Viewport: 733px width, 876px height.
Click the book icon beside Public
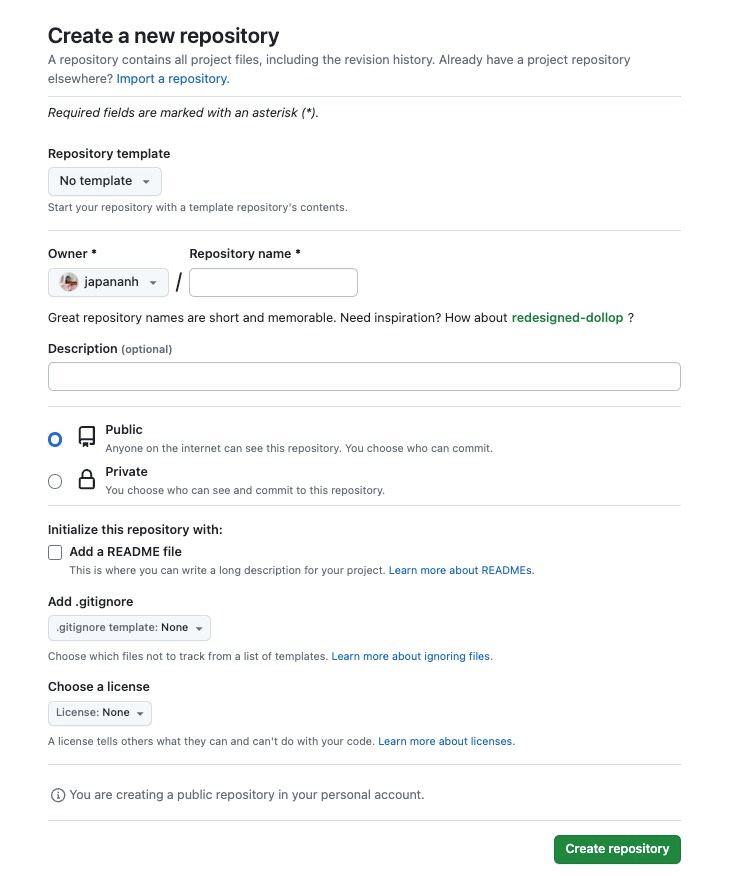(x=86, y=436)
